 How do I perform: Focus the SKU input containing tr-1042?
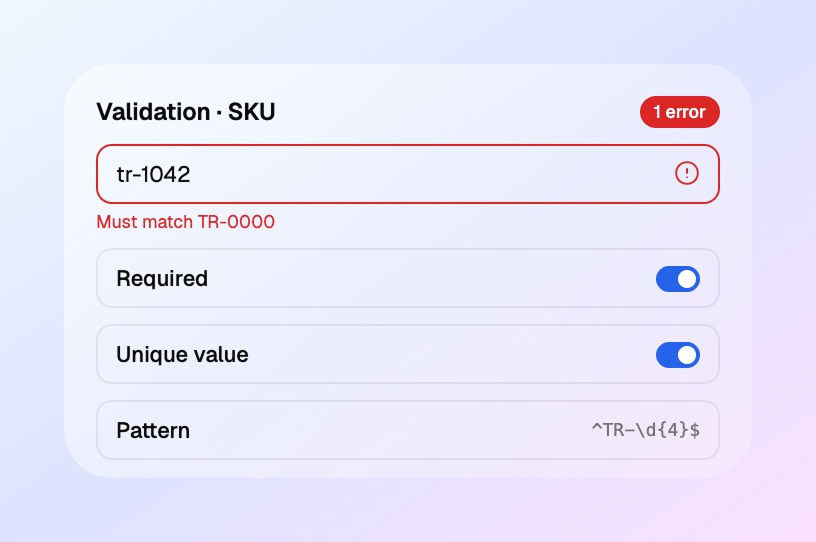pos(408,174)
